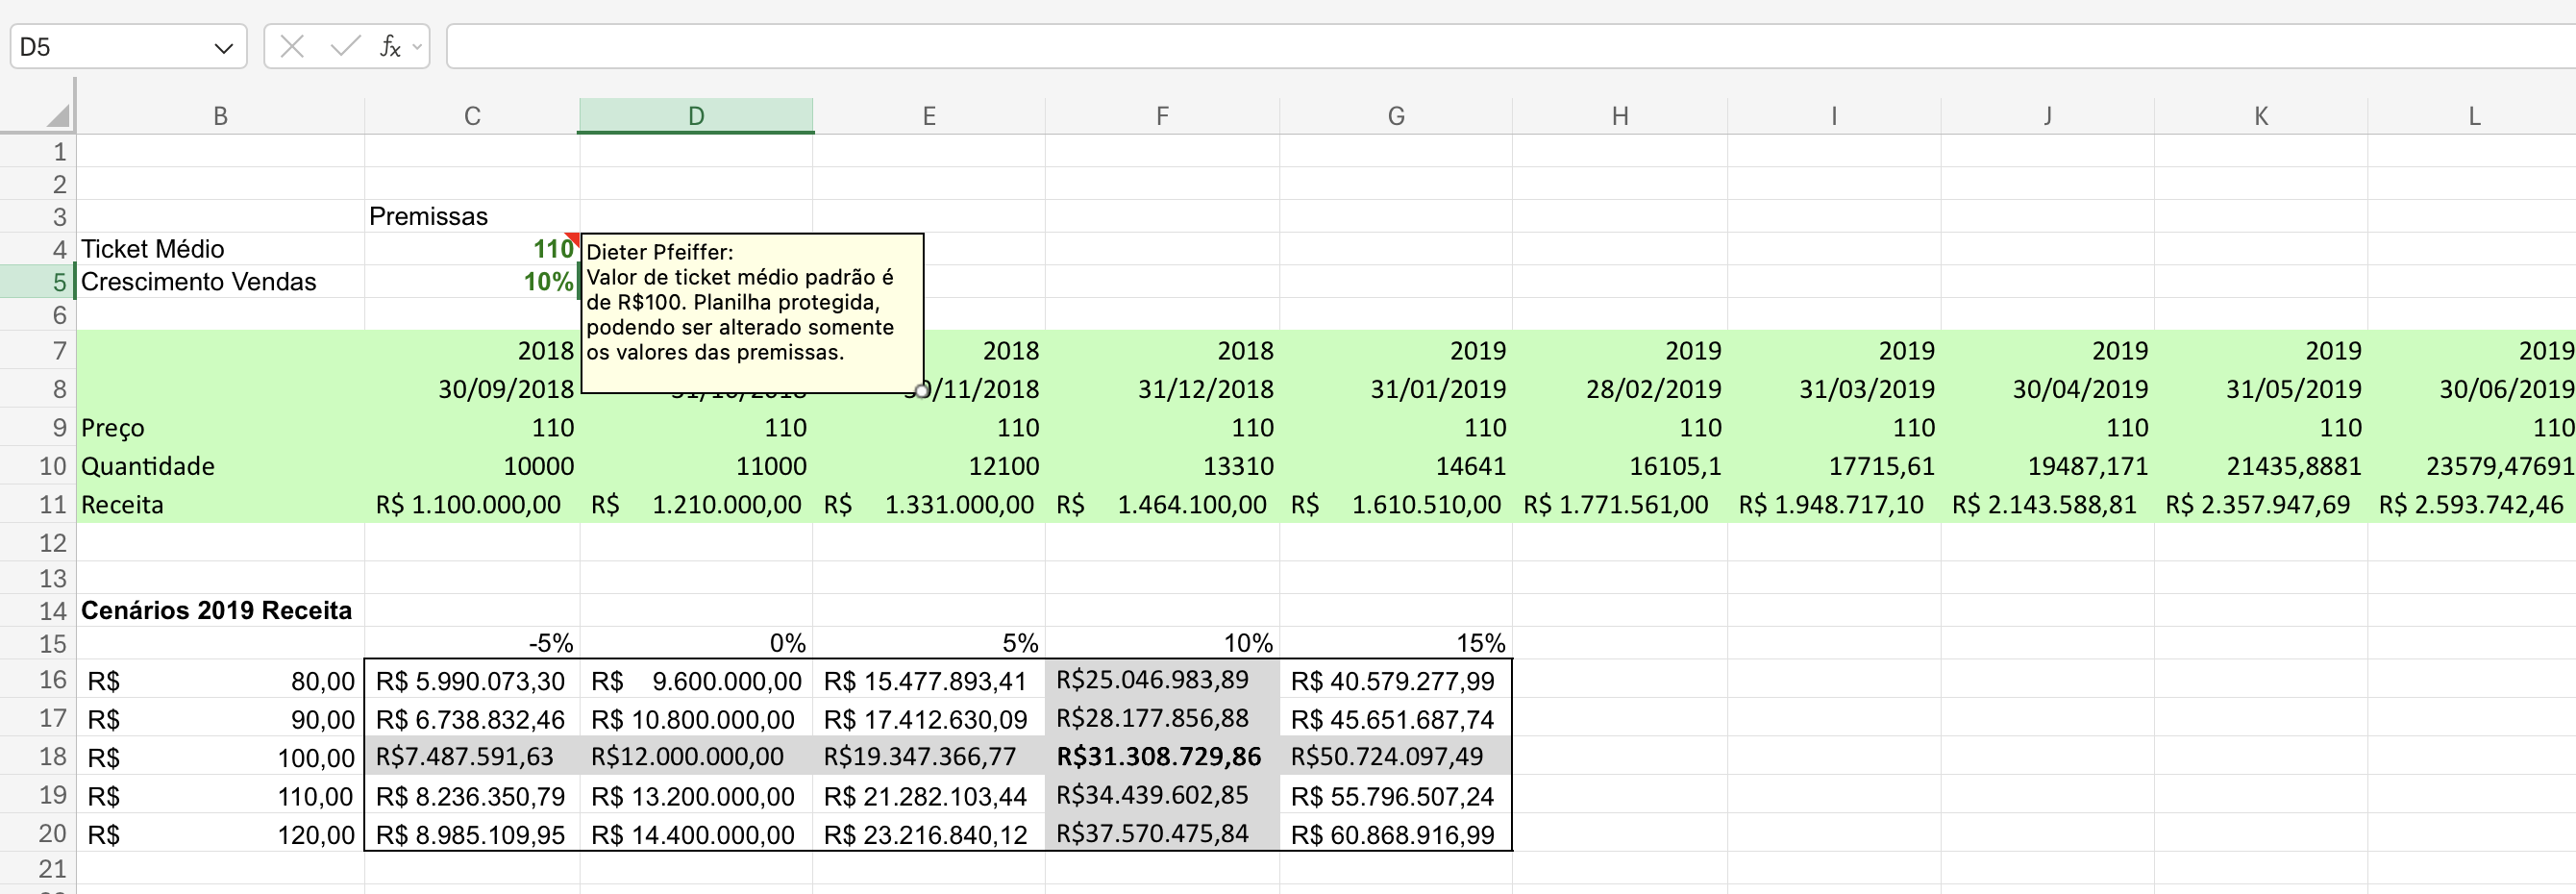Open the insert function fx button
This screenshot has height=894, width=2576.
pos(390,47)
